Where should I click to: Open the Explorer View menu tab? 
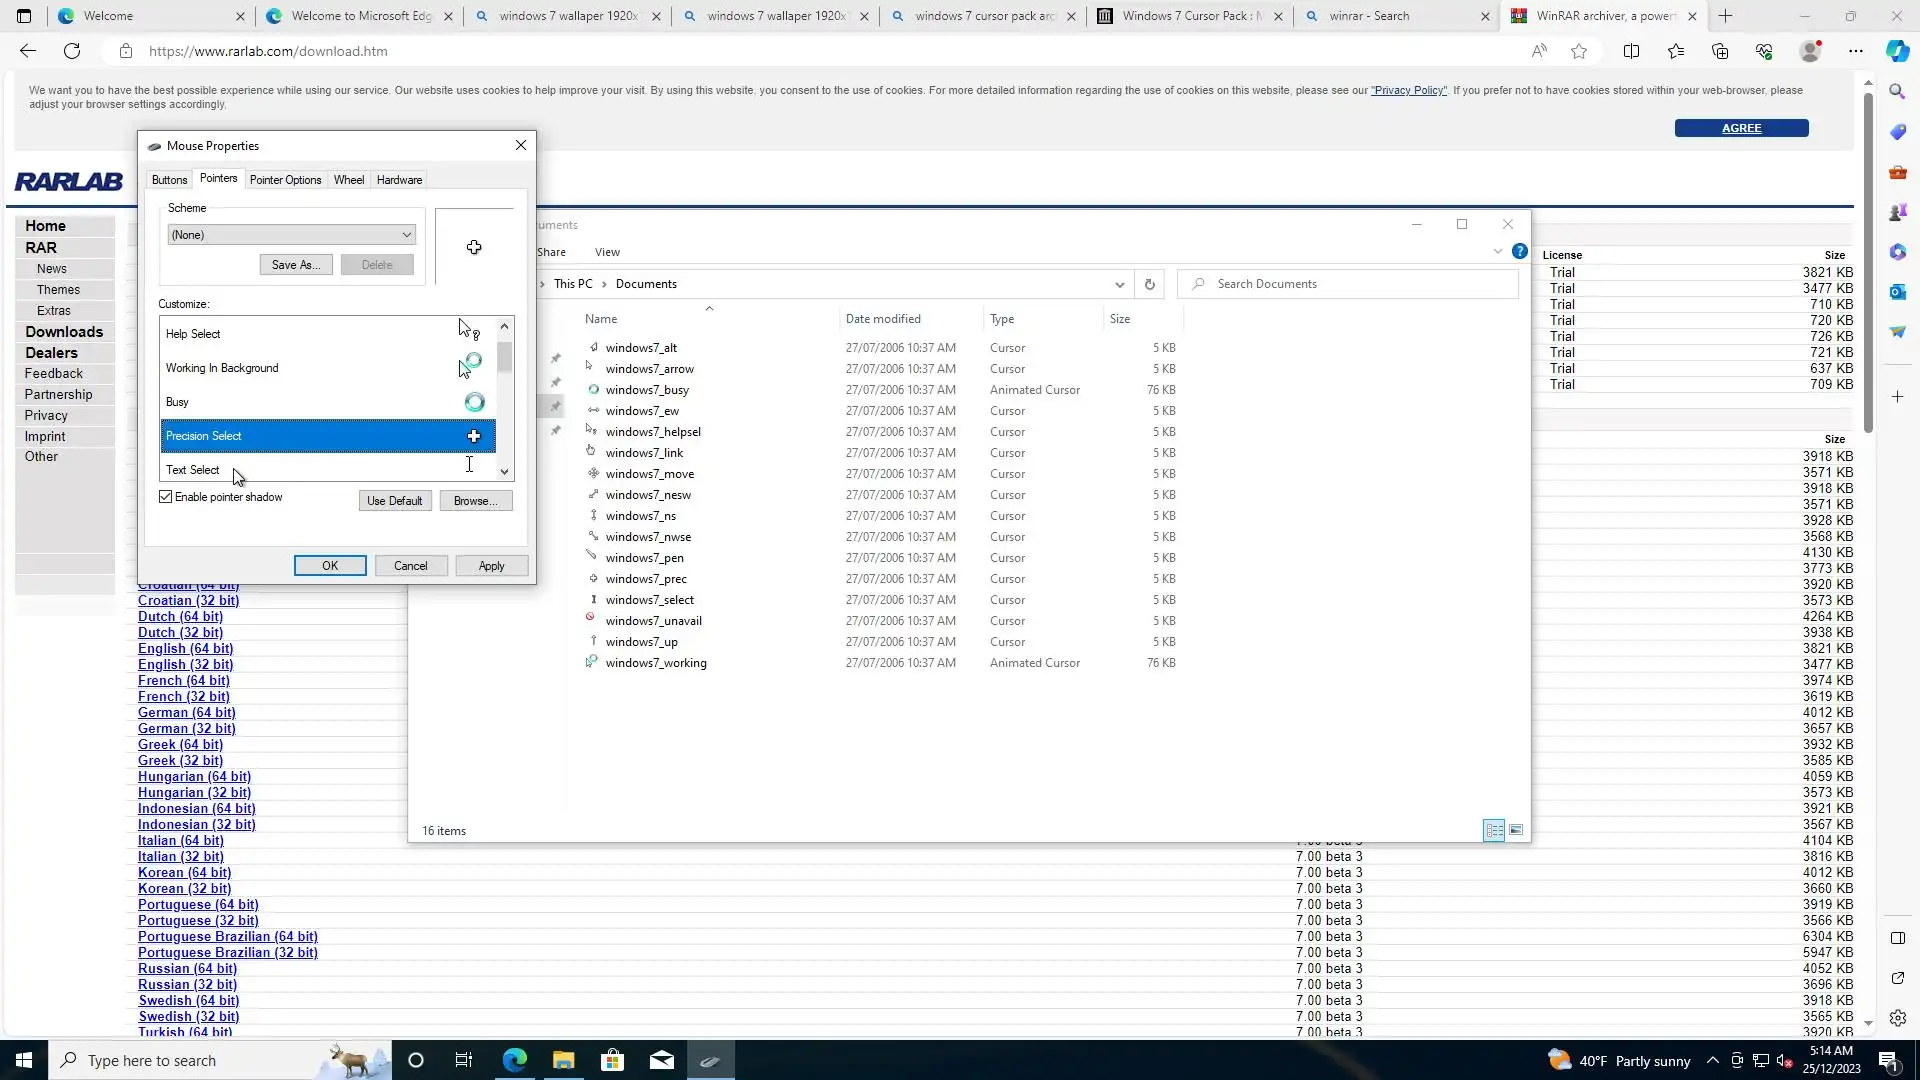coord(607,252)
